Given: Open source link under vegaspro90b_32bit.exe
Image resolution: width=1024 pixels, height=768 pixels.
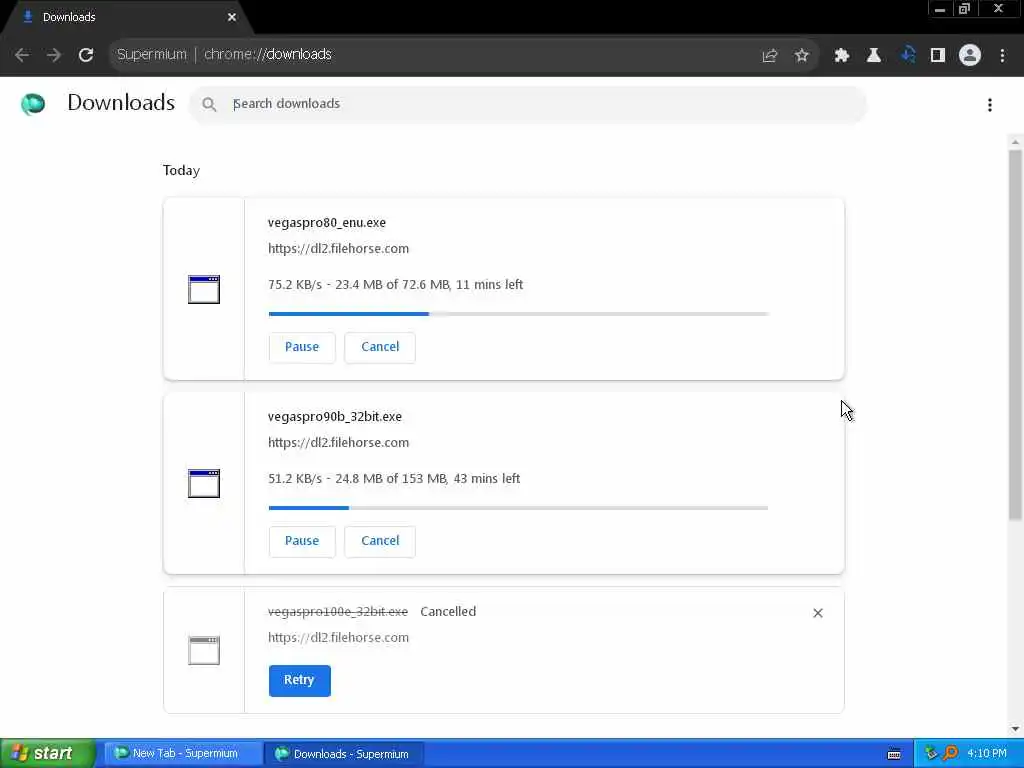Looking at the screenshot, I should pos(338,443).
